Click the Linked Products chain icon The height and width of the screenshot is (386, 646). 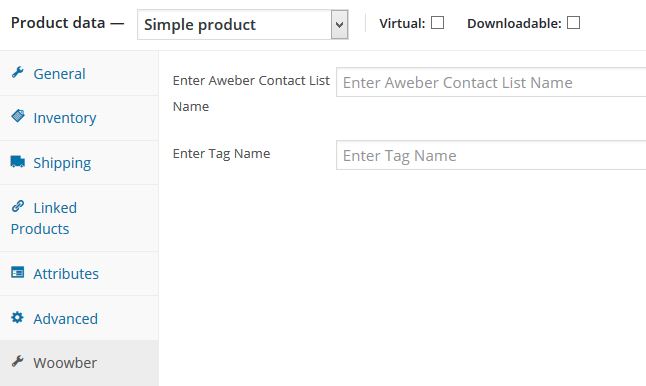(x=18, y=206)
